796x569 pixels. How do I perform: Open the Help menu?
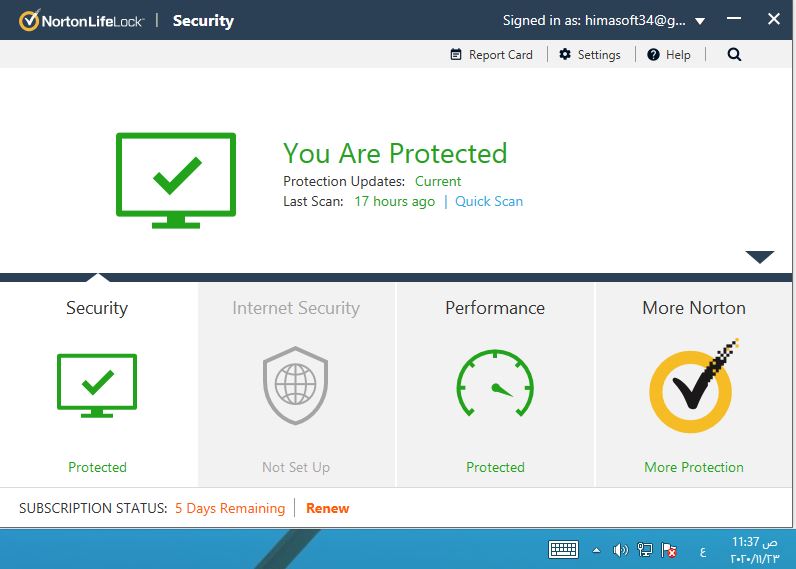(x=669, y=54)
